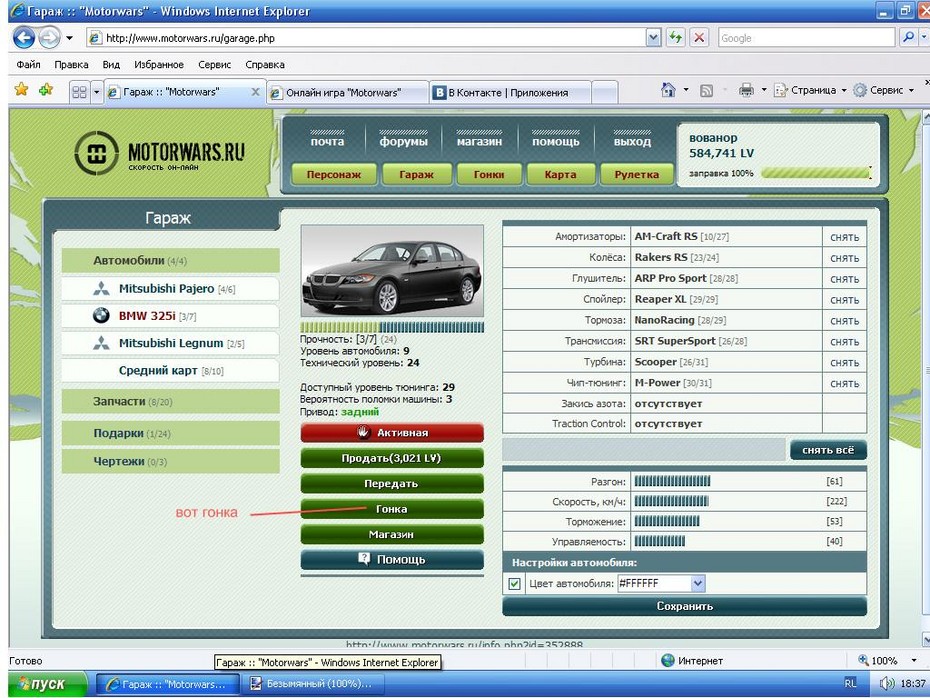
Task: Open the car color #FFFFFF dropdown
Action: pyautogui.click(x=698, y=584)
